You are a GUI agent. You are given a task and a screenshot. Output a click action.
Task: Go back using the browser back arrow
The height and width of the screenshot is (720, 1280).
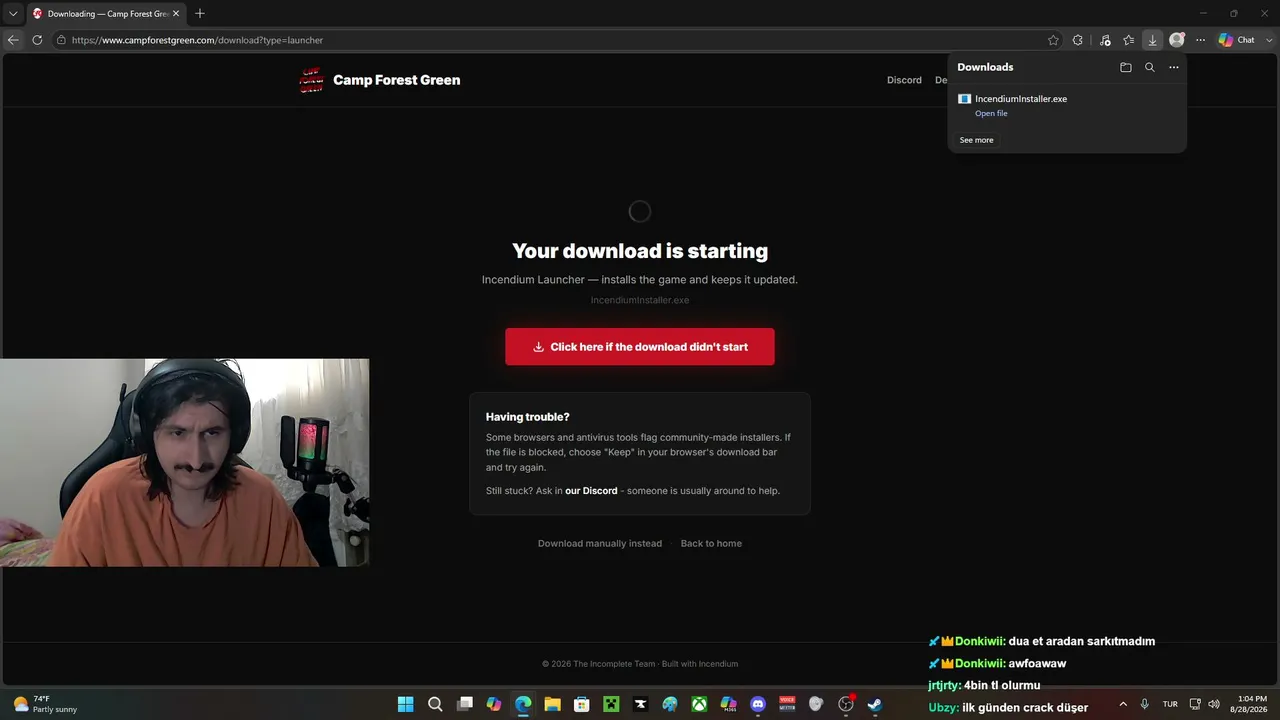tap(13, 40)
